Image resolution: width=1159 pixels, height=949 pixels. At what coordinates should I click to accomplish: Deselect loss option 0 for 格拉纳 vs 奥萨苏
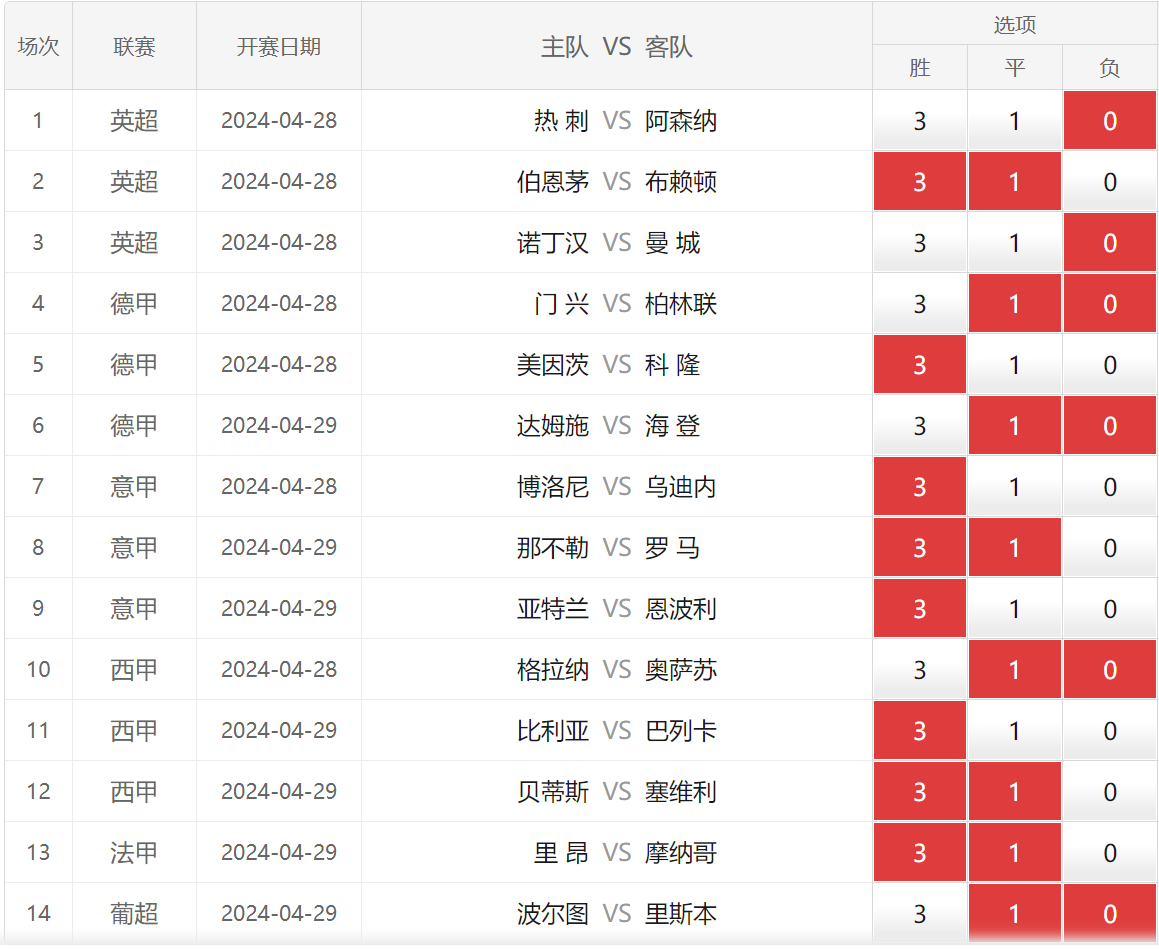coord(1109,670)
